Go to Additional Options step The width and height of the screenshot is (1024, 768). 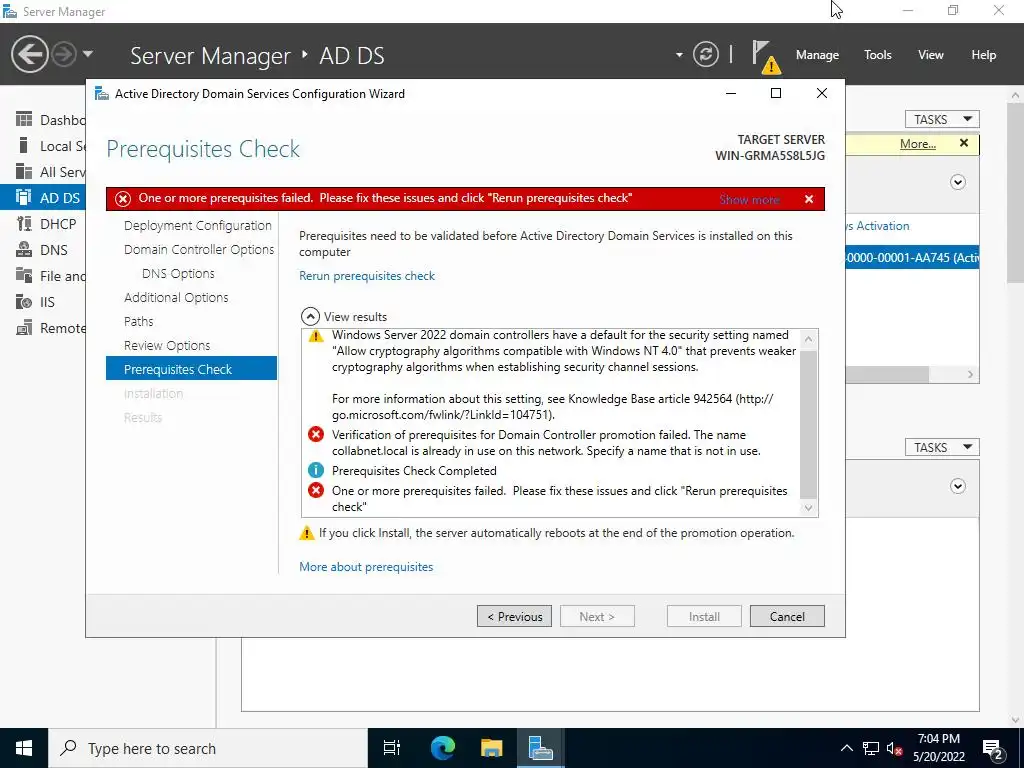[176, 297]
